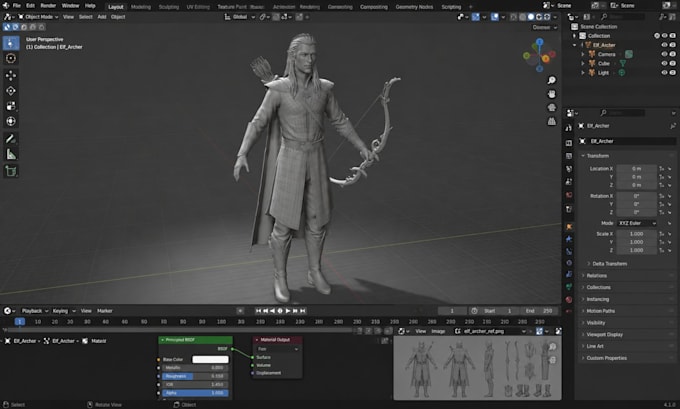
Task: Click the Blender logo icon
Action: coord(6,6)
